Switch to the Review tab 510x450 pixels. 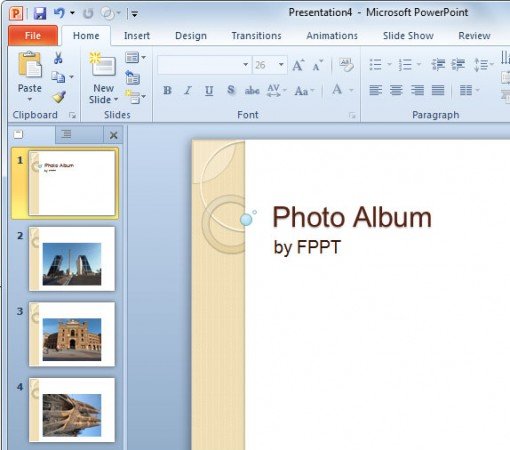[x=474, y=36]
